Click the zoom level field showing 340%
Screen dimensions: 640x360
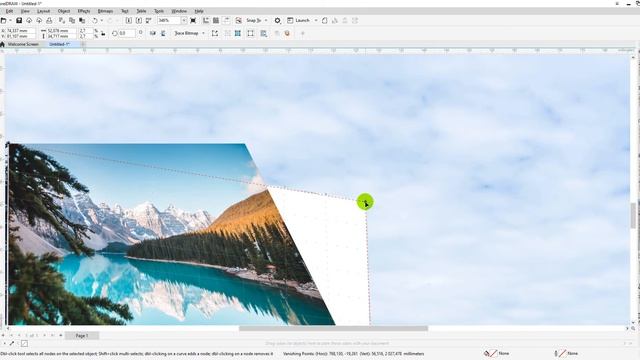(x=169, y=20)
